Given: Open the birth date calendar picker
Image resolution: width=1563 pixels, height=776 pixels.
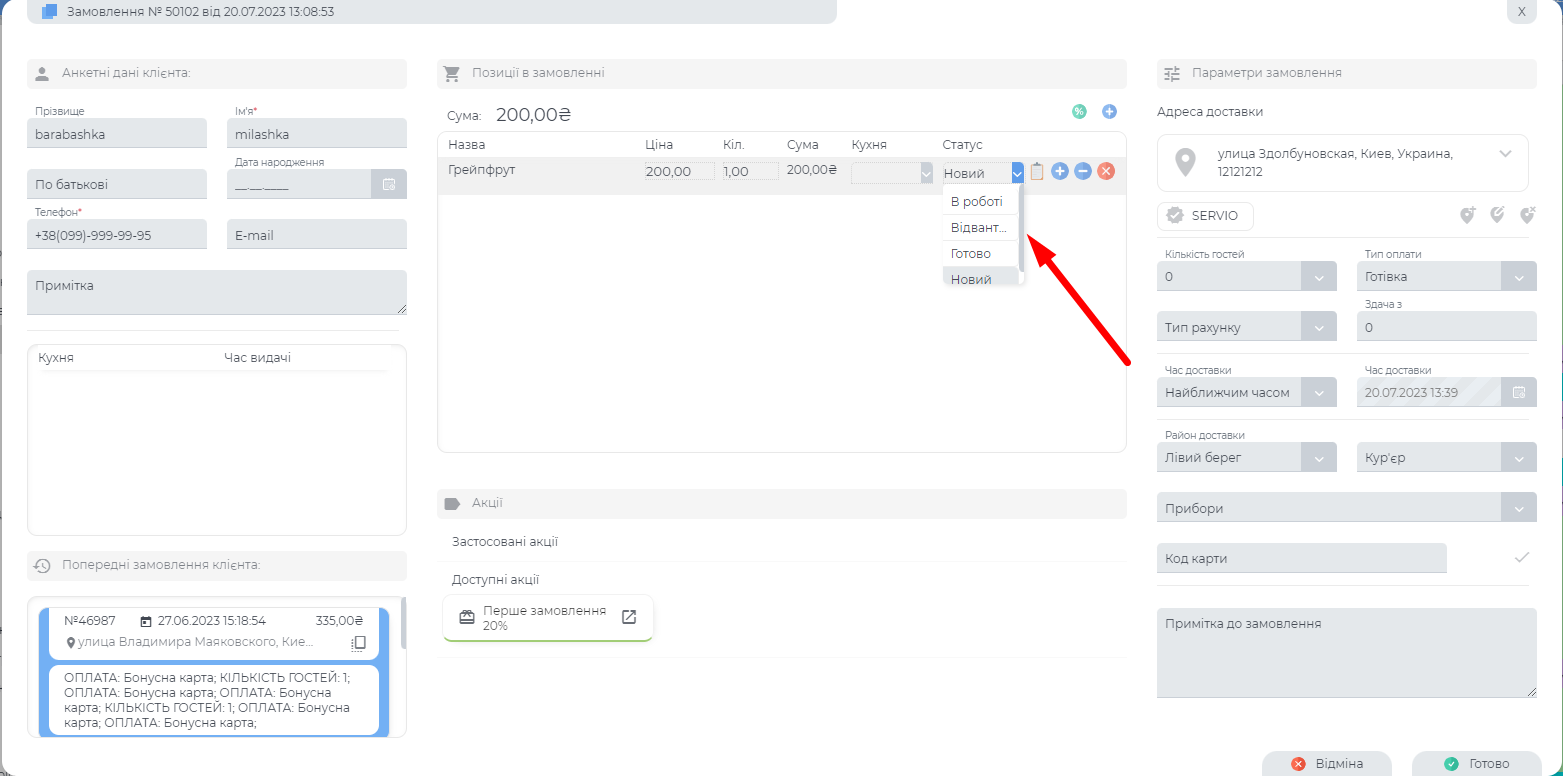Looking at the screenshot, I should tap(389, 185).
